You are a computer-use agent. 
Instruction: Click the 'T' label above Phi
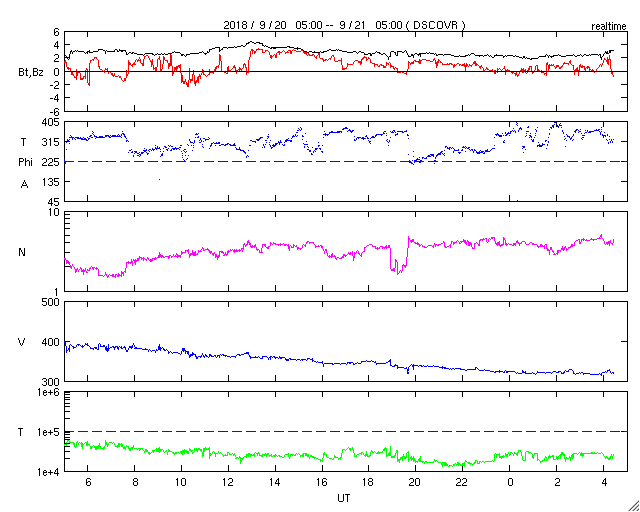click(x=24, y=142)
